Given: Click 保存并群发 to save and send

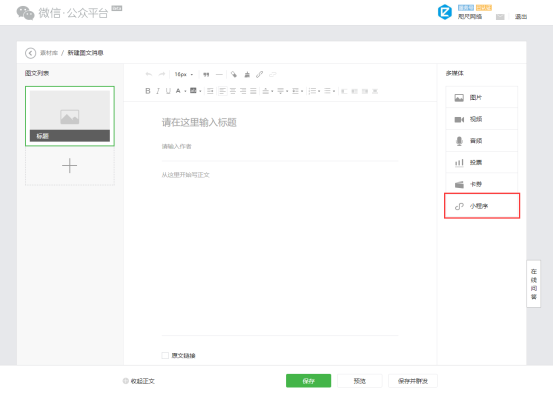Looking at the screenshot, I should tap(413, 381).
